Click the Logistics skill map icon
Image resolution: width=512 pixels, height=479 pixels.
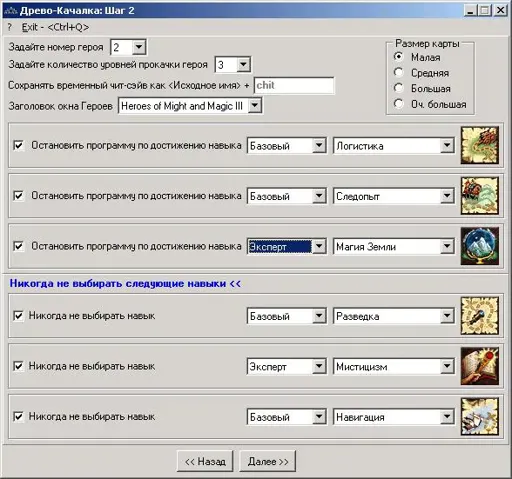[x=480, y=145]
